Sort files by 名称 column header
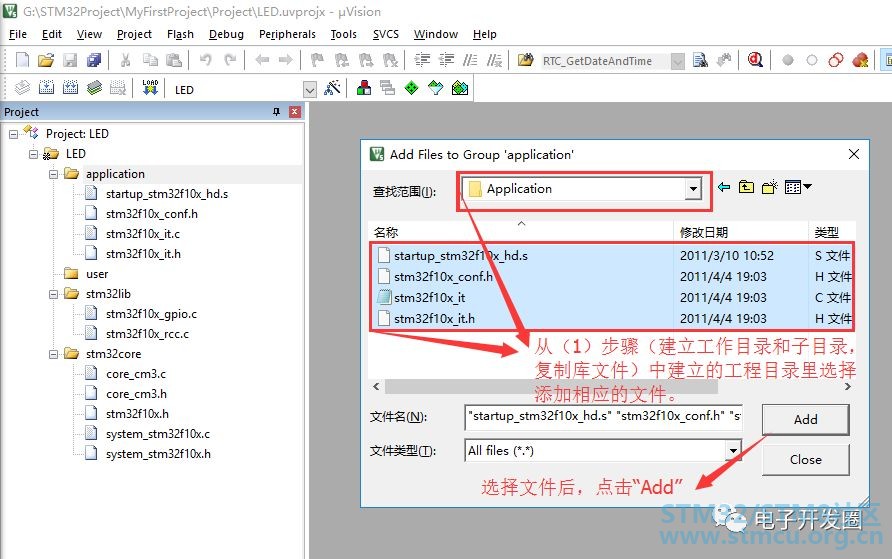The height and width of the screenshot is (559, 892). tap(521, 231)
